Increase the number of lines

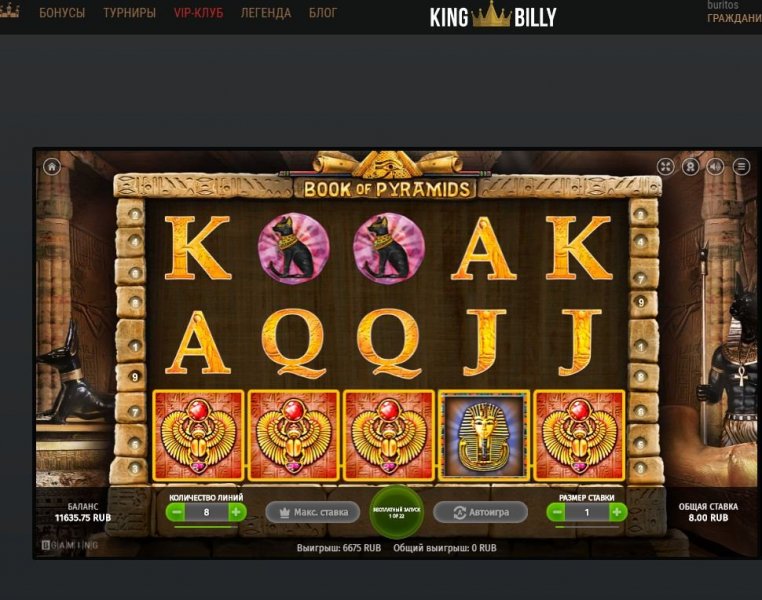click(x=236, y=512)
